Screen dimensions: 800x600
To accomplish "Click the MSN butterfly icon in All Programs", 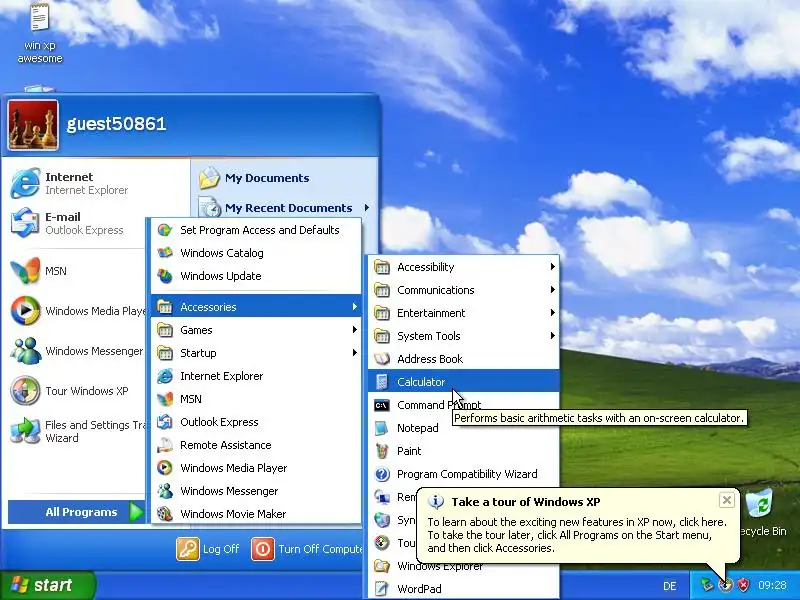I will click(x=164, y=399).
